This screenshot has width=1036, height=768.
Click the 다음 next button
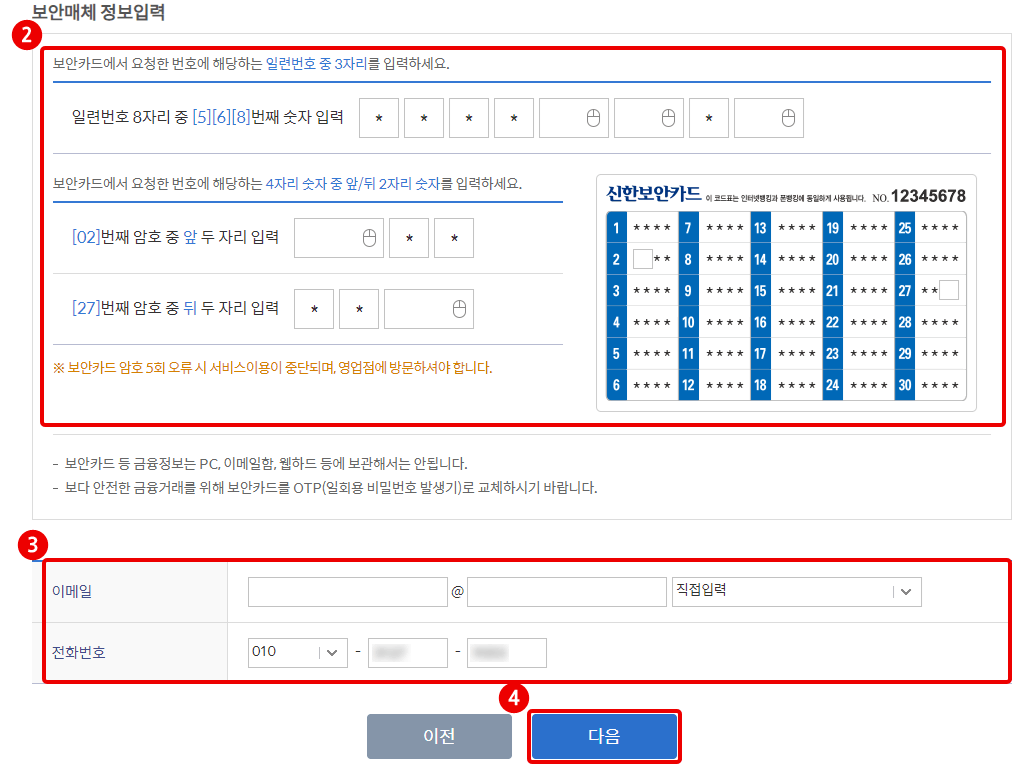click(x=605, y=736)
